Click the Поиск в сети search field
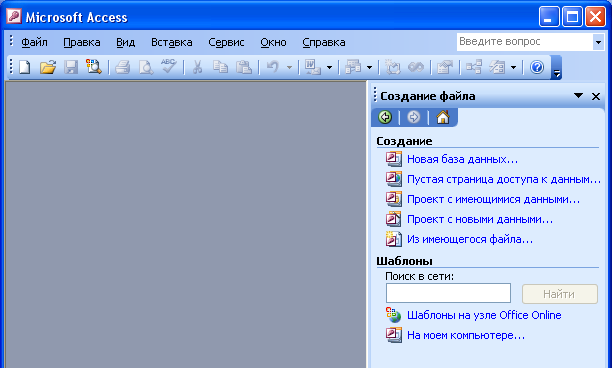 448,293
